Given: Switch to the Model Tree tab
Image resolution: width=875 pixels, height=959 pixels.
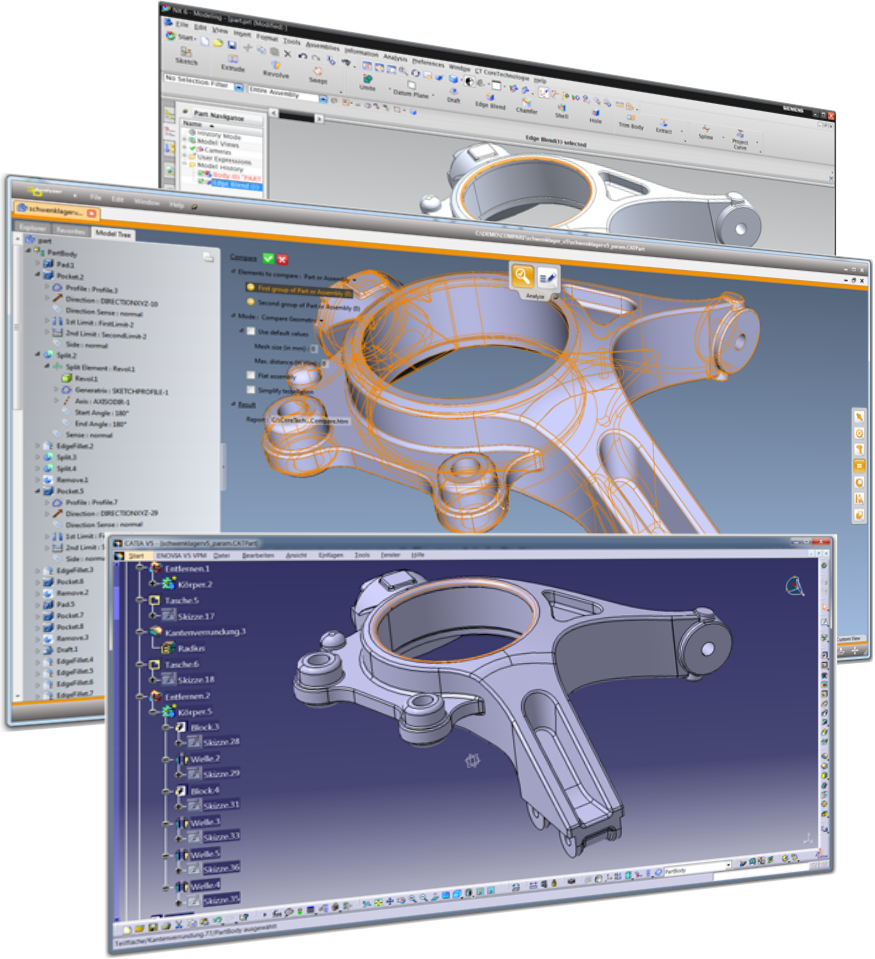Looking at the screenshot, I should 111,232.
